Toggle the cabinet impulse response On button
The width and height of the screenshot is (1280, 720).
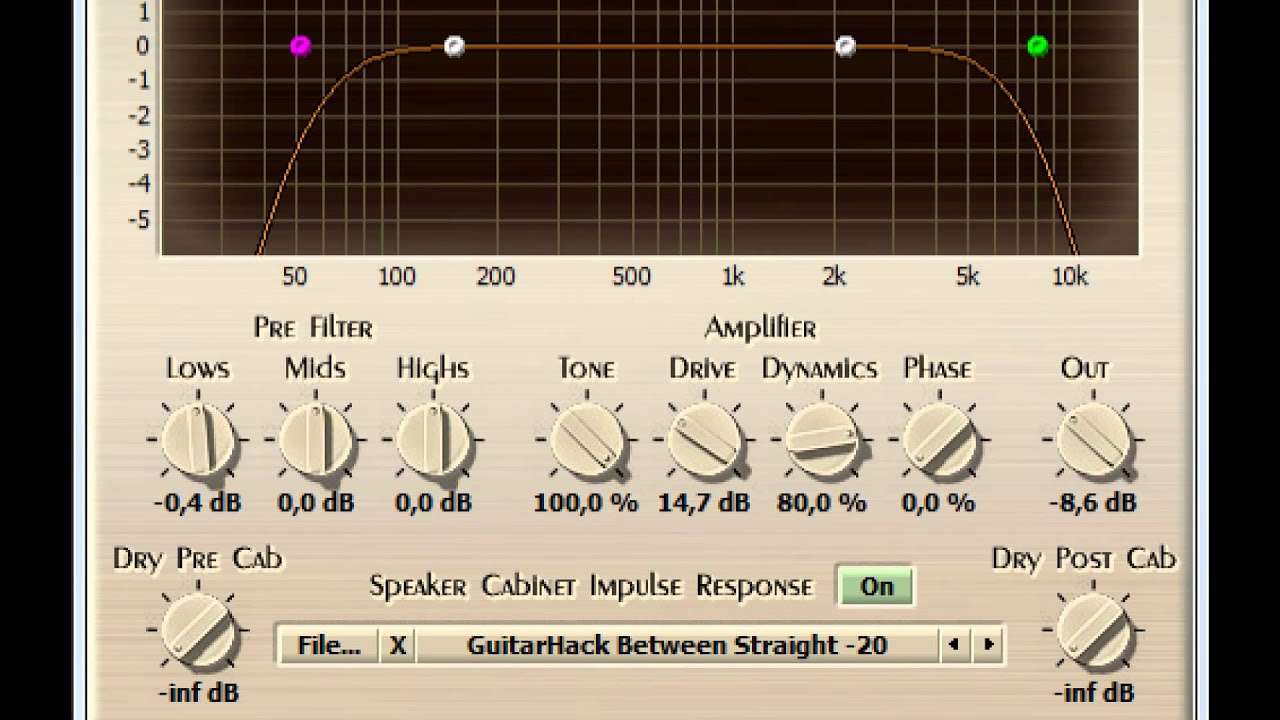click(876, 586)
